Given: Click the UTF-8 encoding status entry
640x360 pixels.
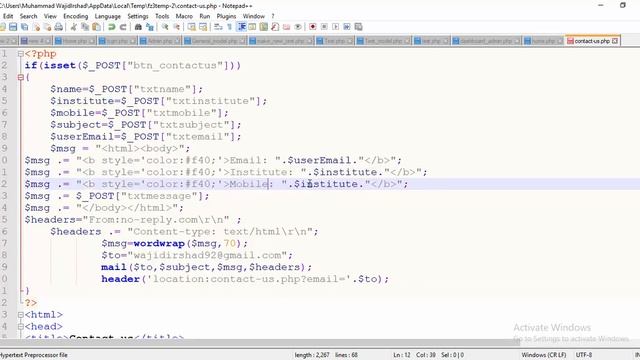Looking at the screenshot, I should (x=584, y=355).
